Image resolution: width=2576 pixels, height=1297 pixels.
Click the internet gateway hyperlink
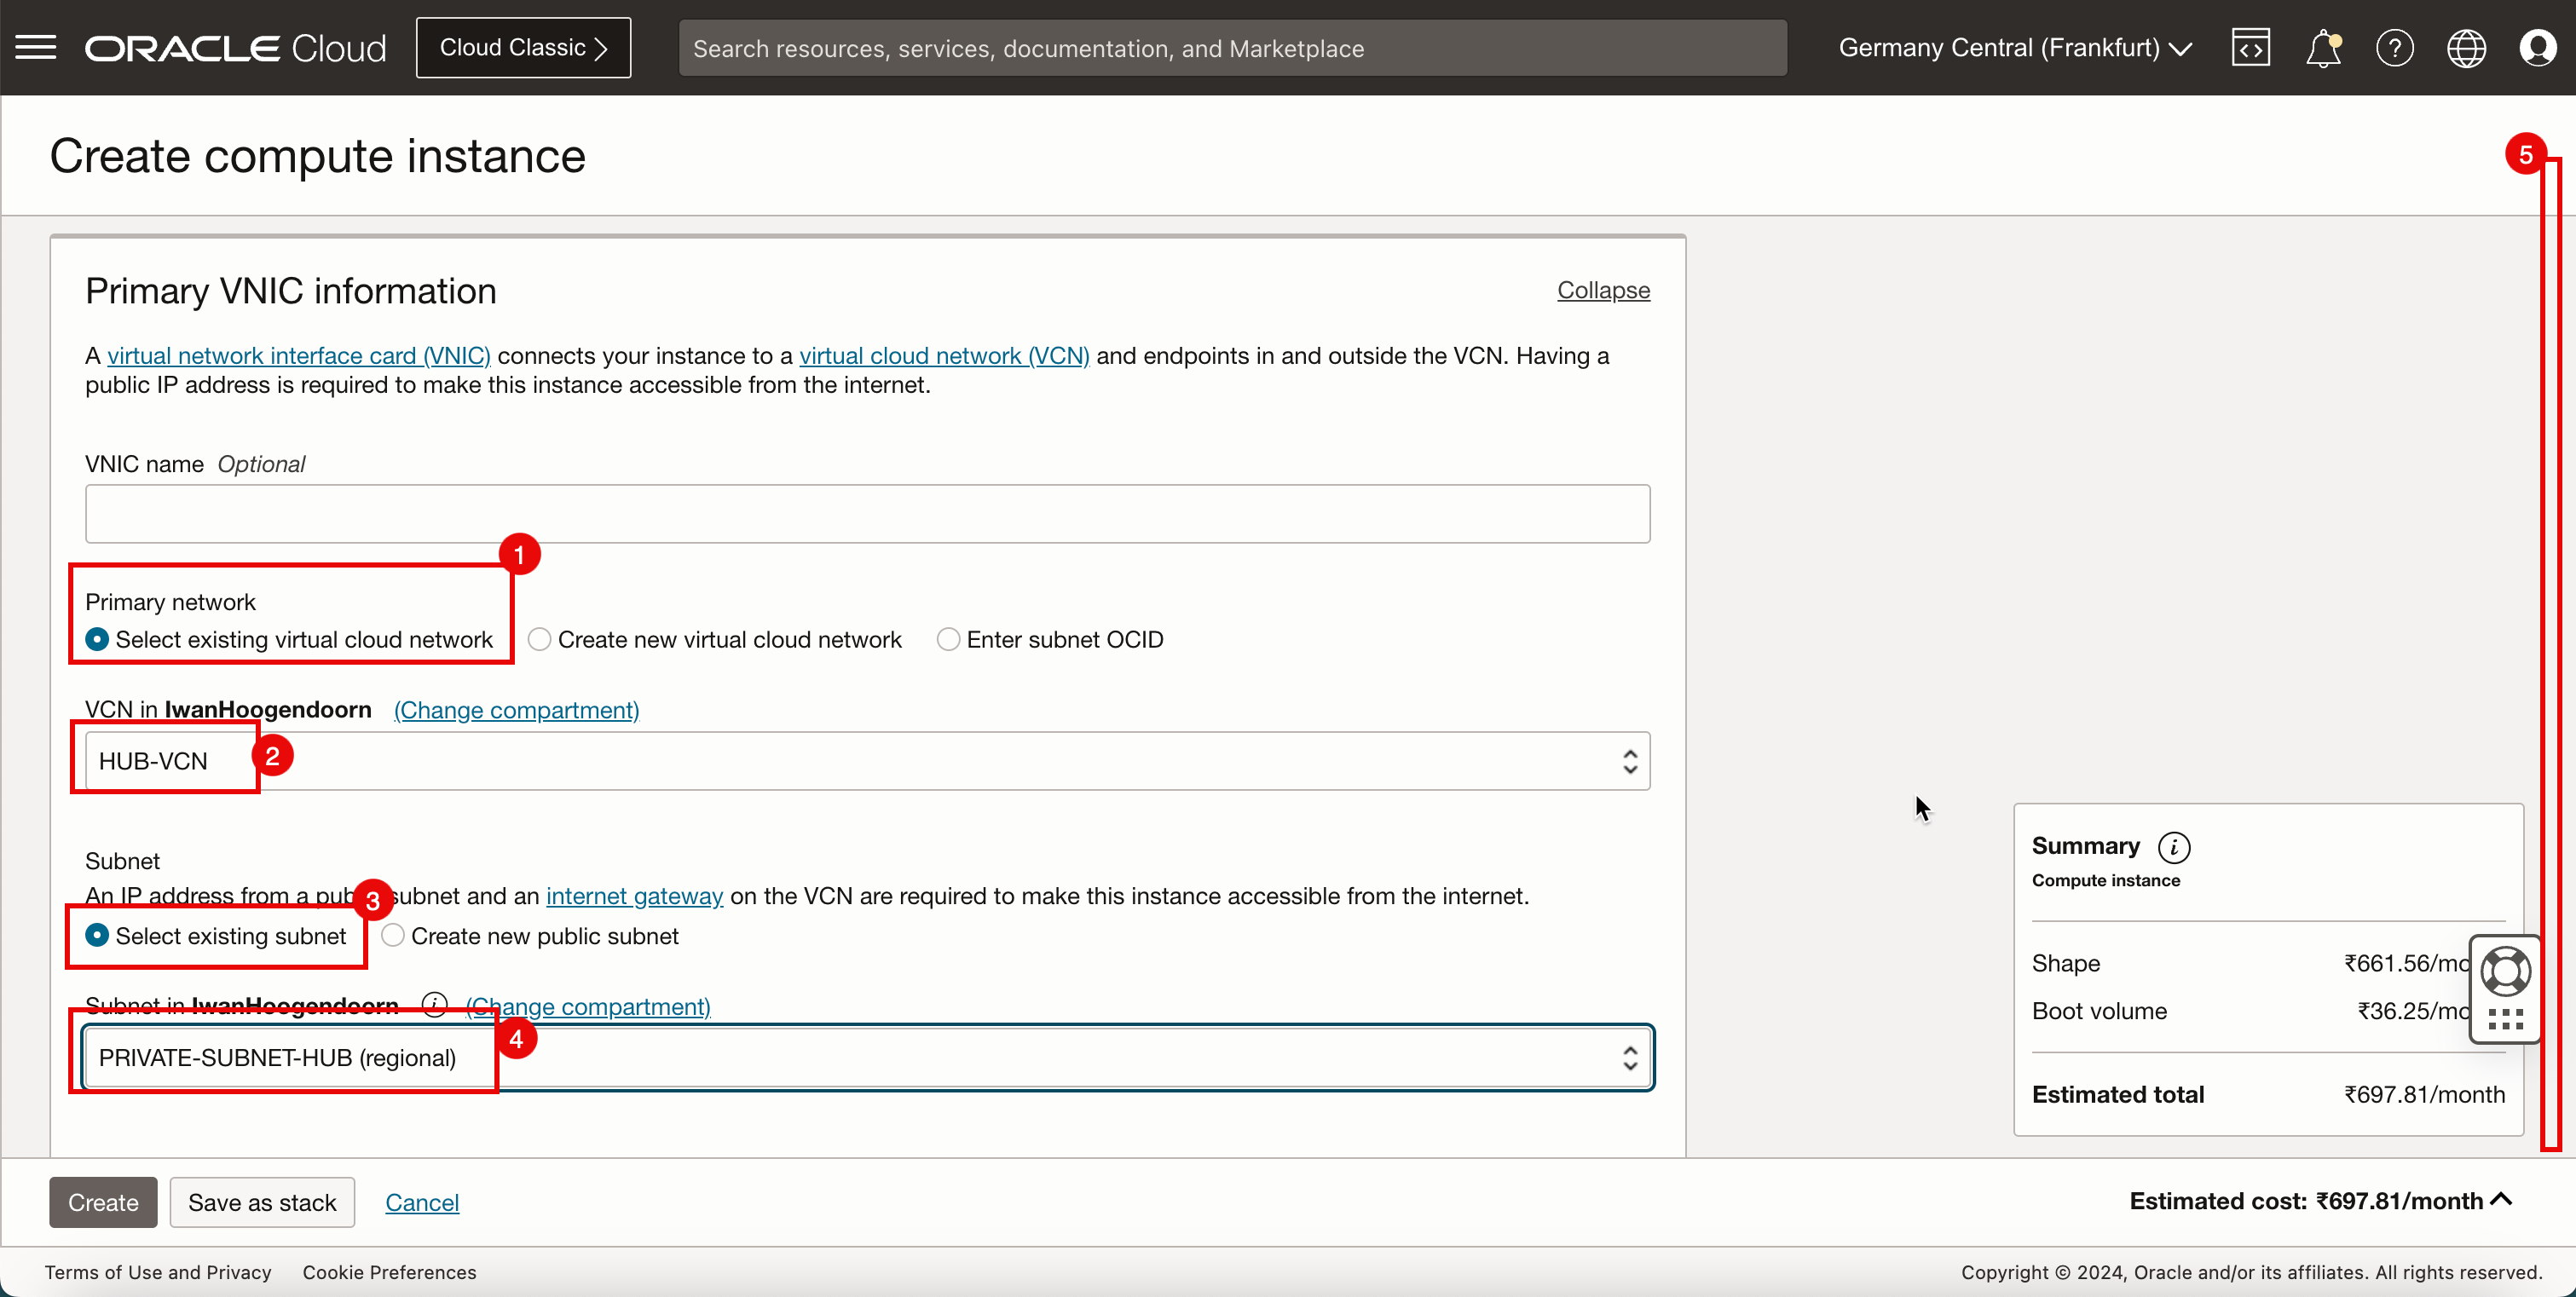pos(633,895)
